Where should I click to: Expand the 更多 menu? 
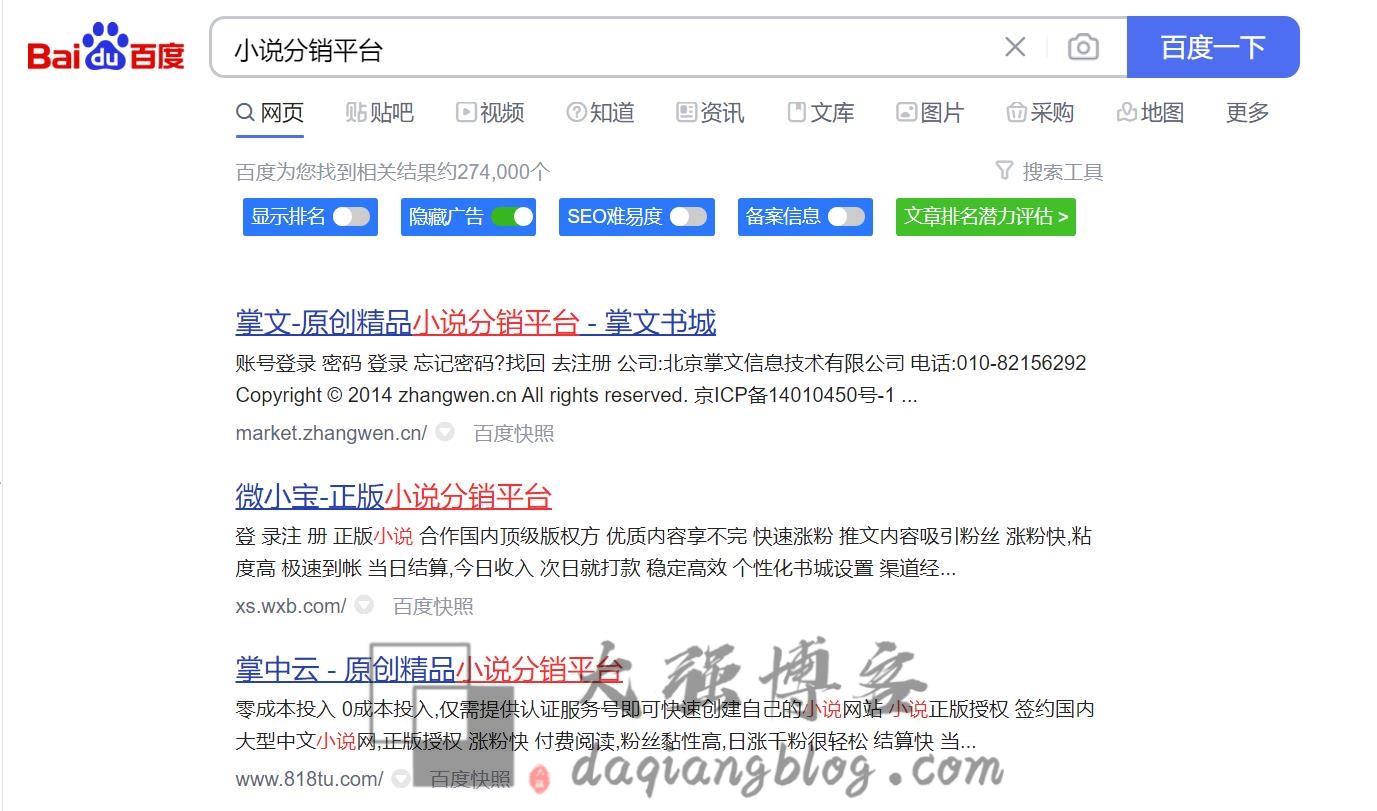coord(1248,113)
